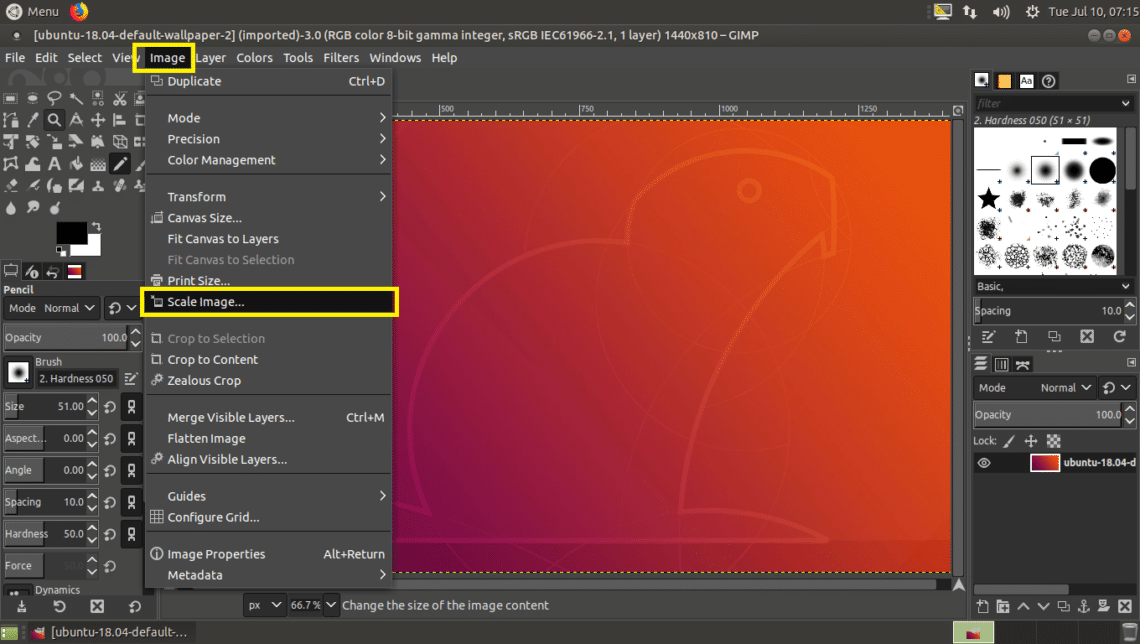Choose Scale Image... from the Image menu

pyautogui.click(x=205, y=302)
